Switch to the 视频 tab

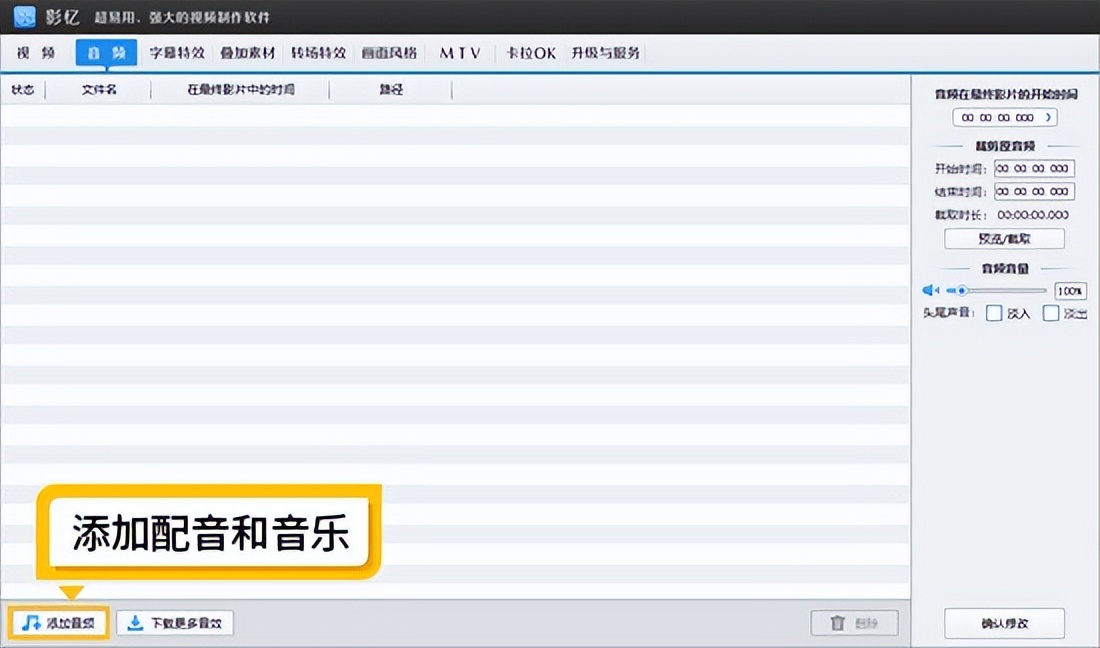[36, 53]
